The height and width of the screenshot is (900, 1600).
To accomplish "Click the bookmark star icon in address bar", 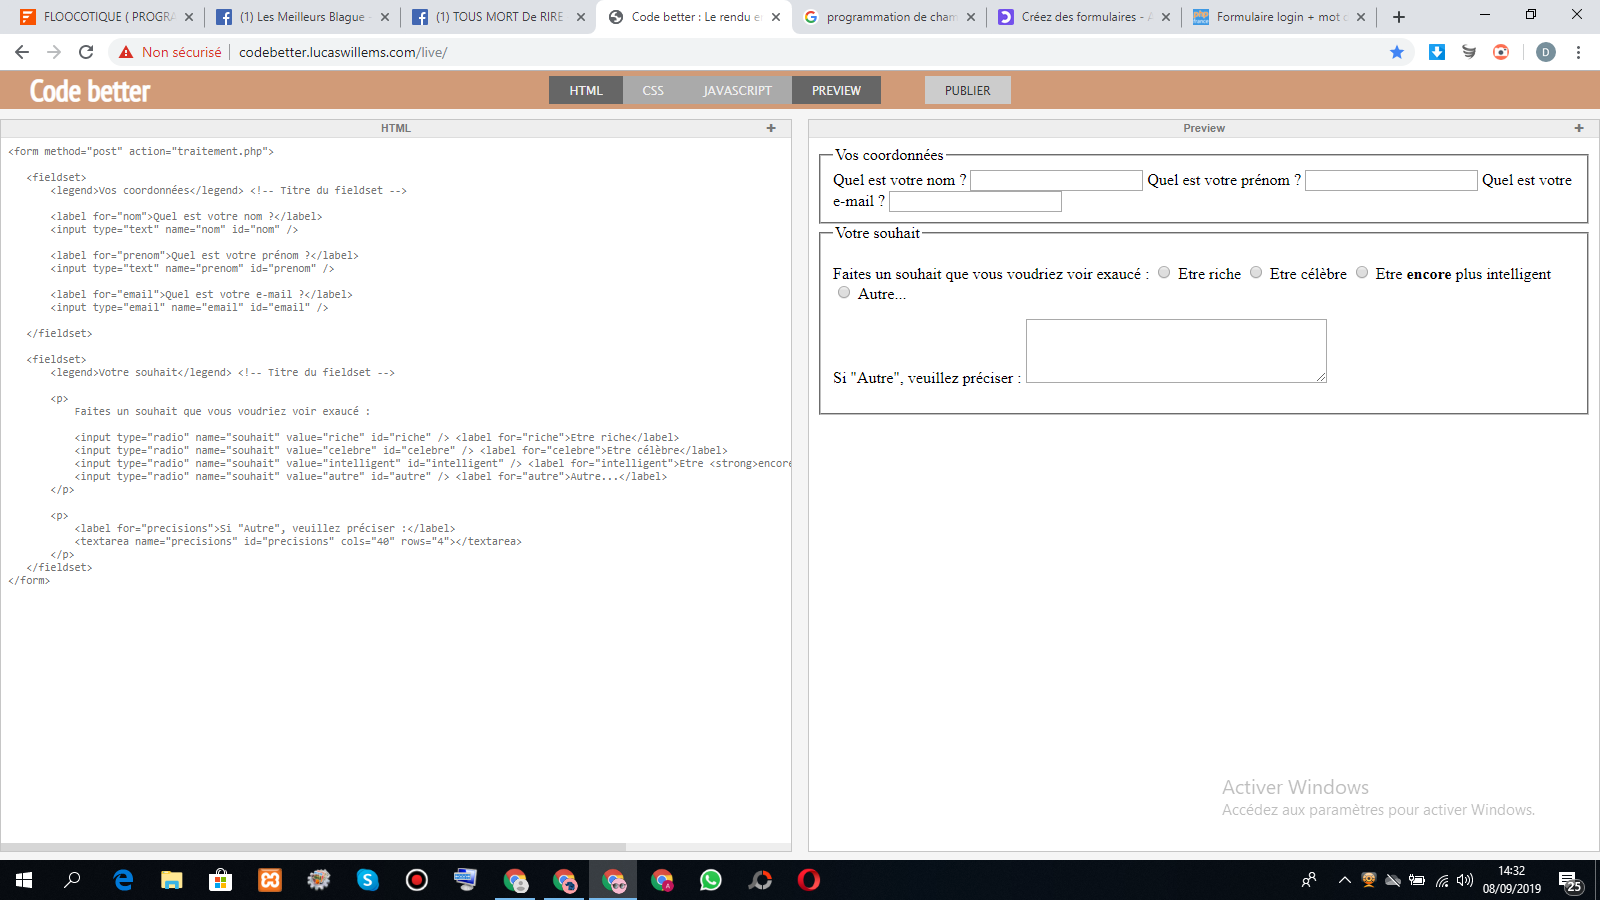I will click(1397, 52).
